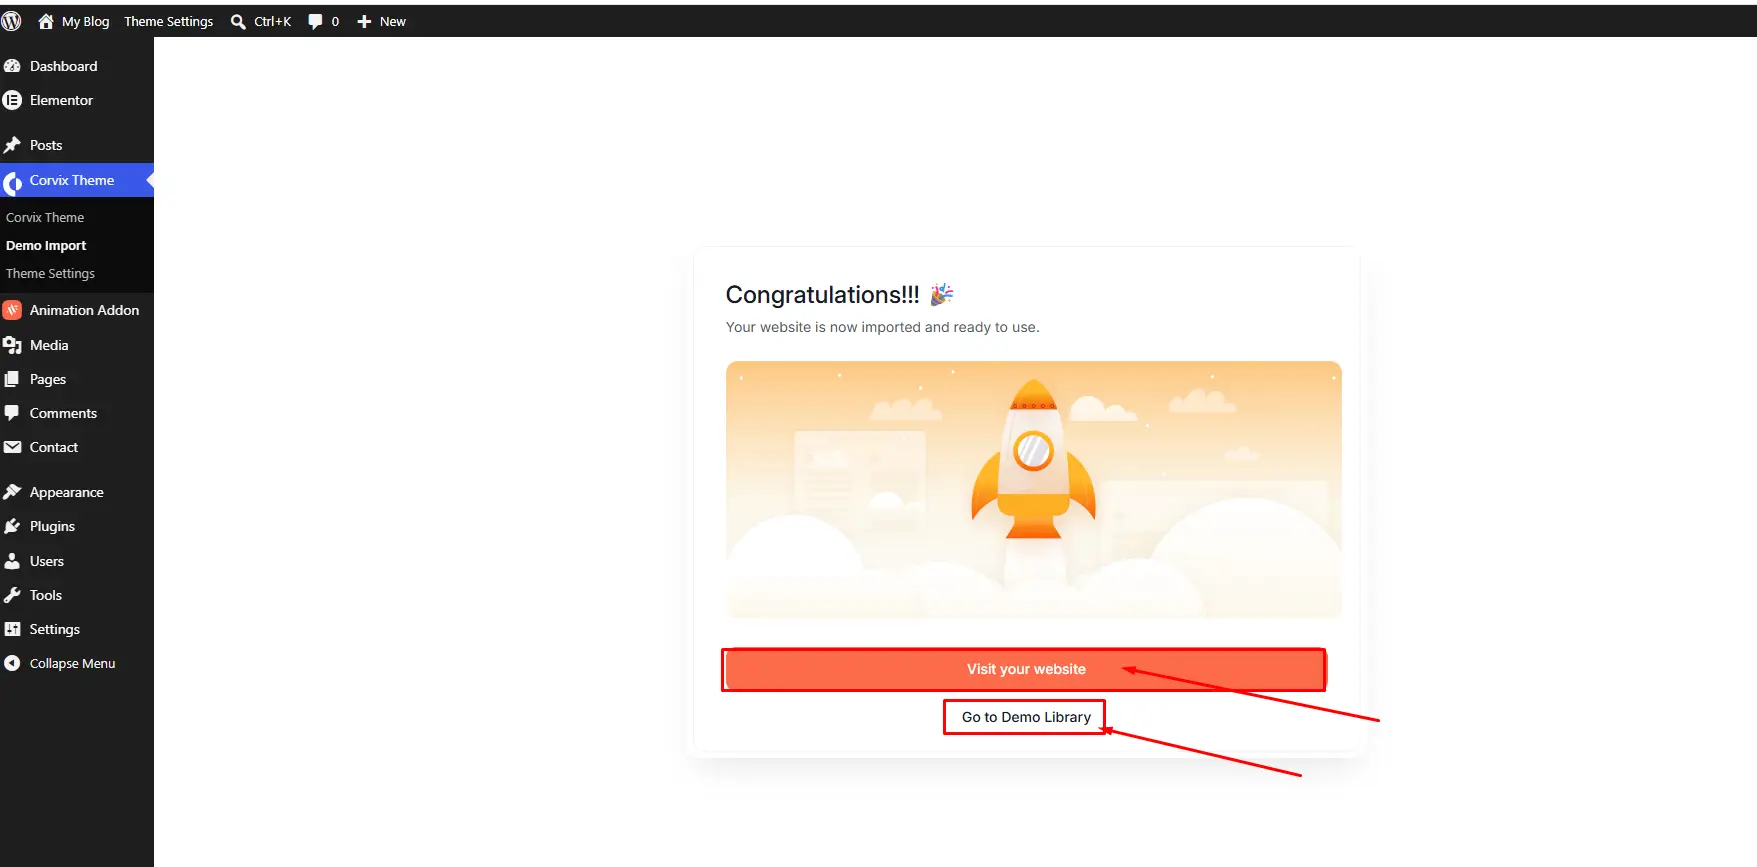Click the Elementor sidebar icon
Screen dimensions: 1757x867
(x=12, y=100)
